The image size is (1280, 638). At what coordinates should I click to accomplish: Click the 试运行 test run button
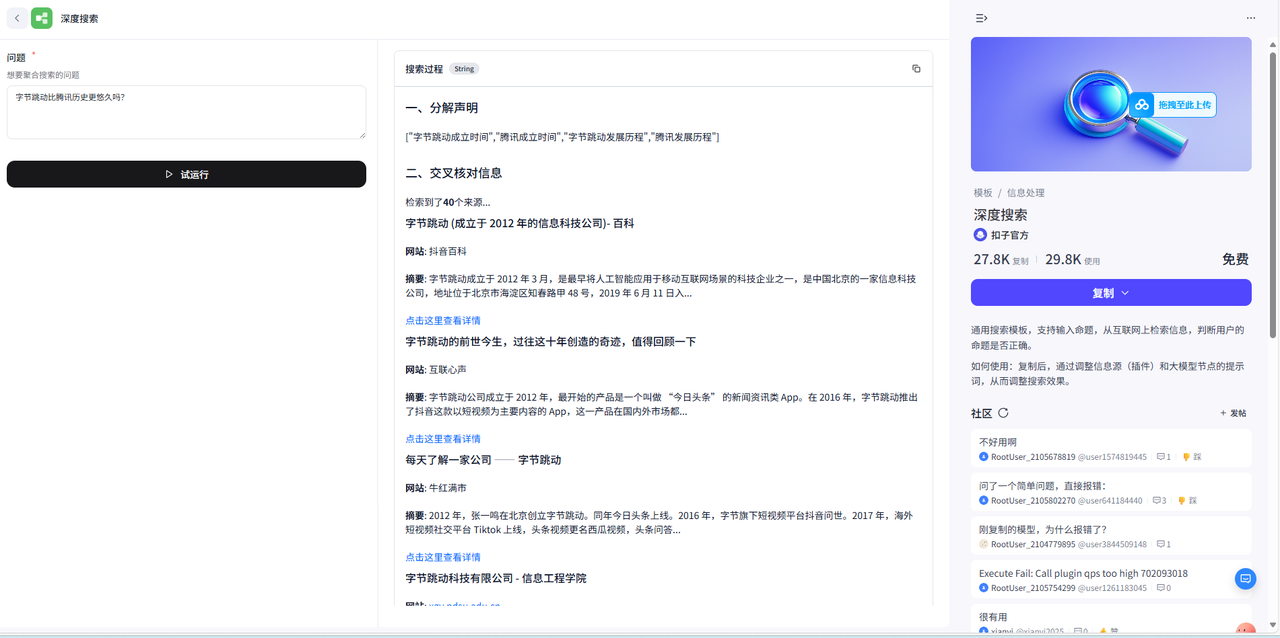coord(186,174)
